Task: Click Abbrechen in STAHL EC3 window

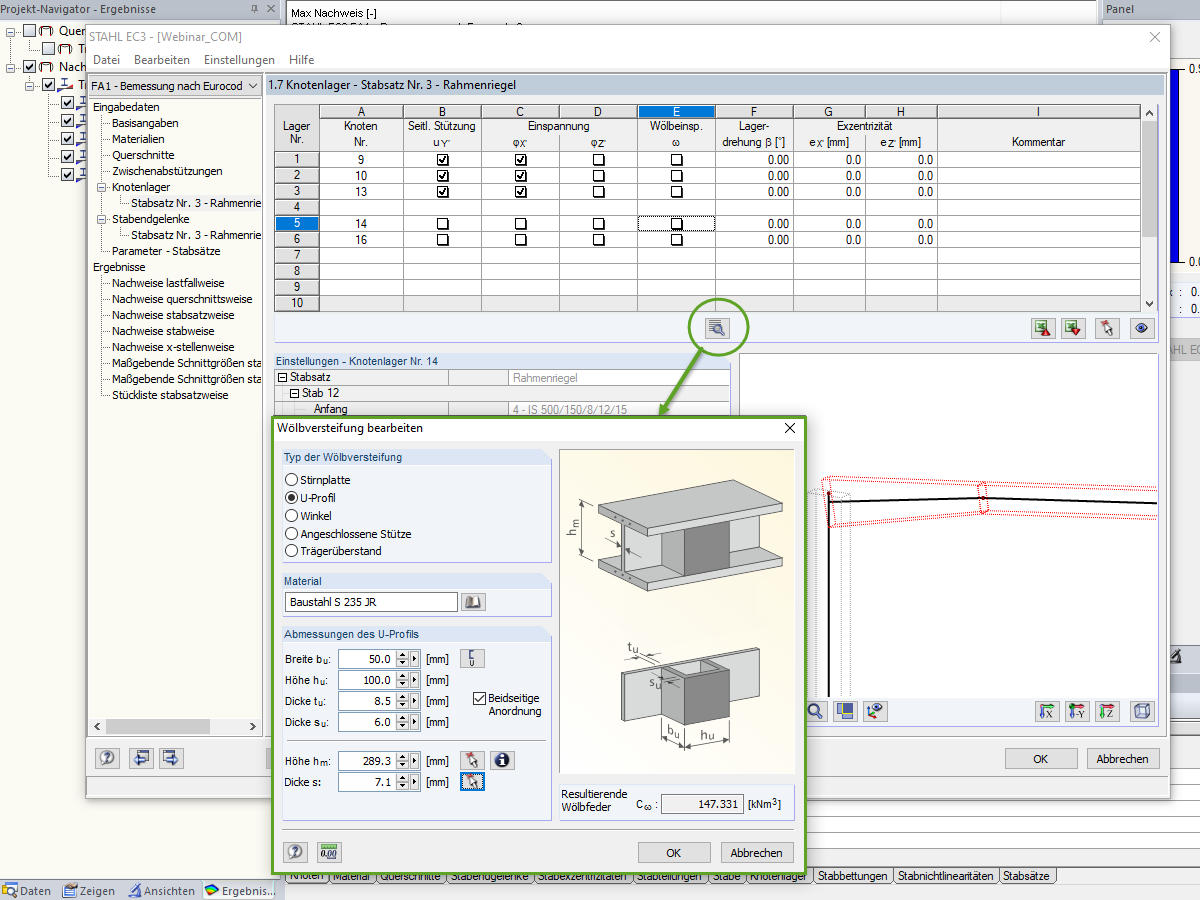Action: coord(1124,759)
